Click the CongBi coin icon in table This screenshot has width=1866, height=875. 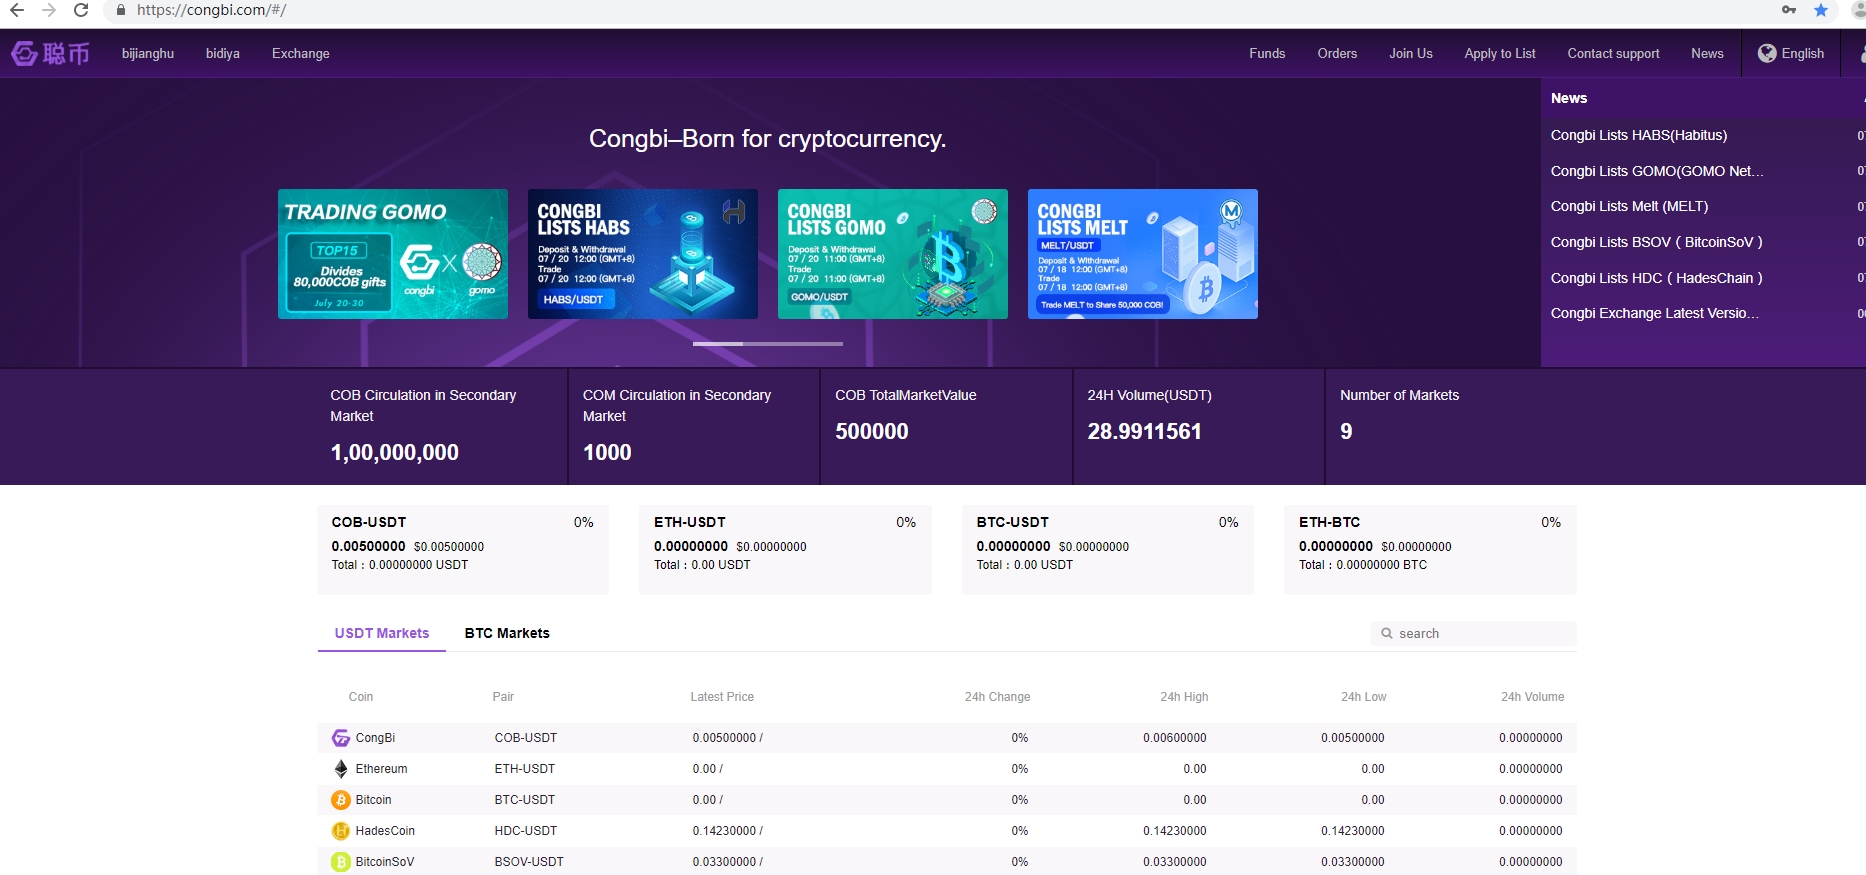pyautogui.click(x=341, y=738)
